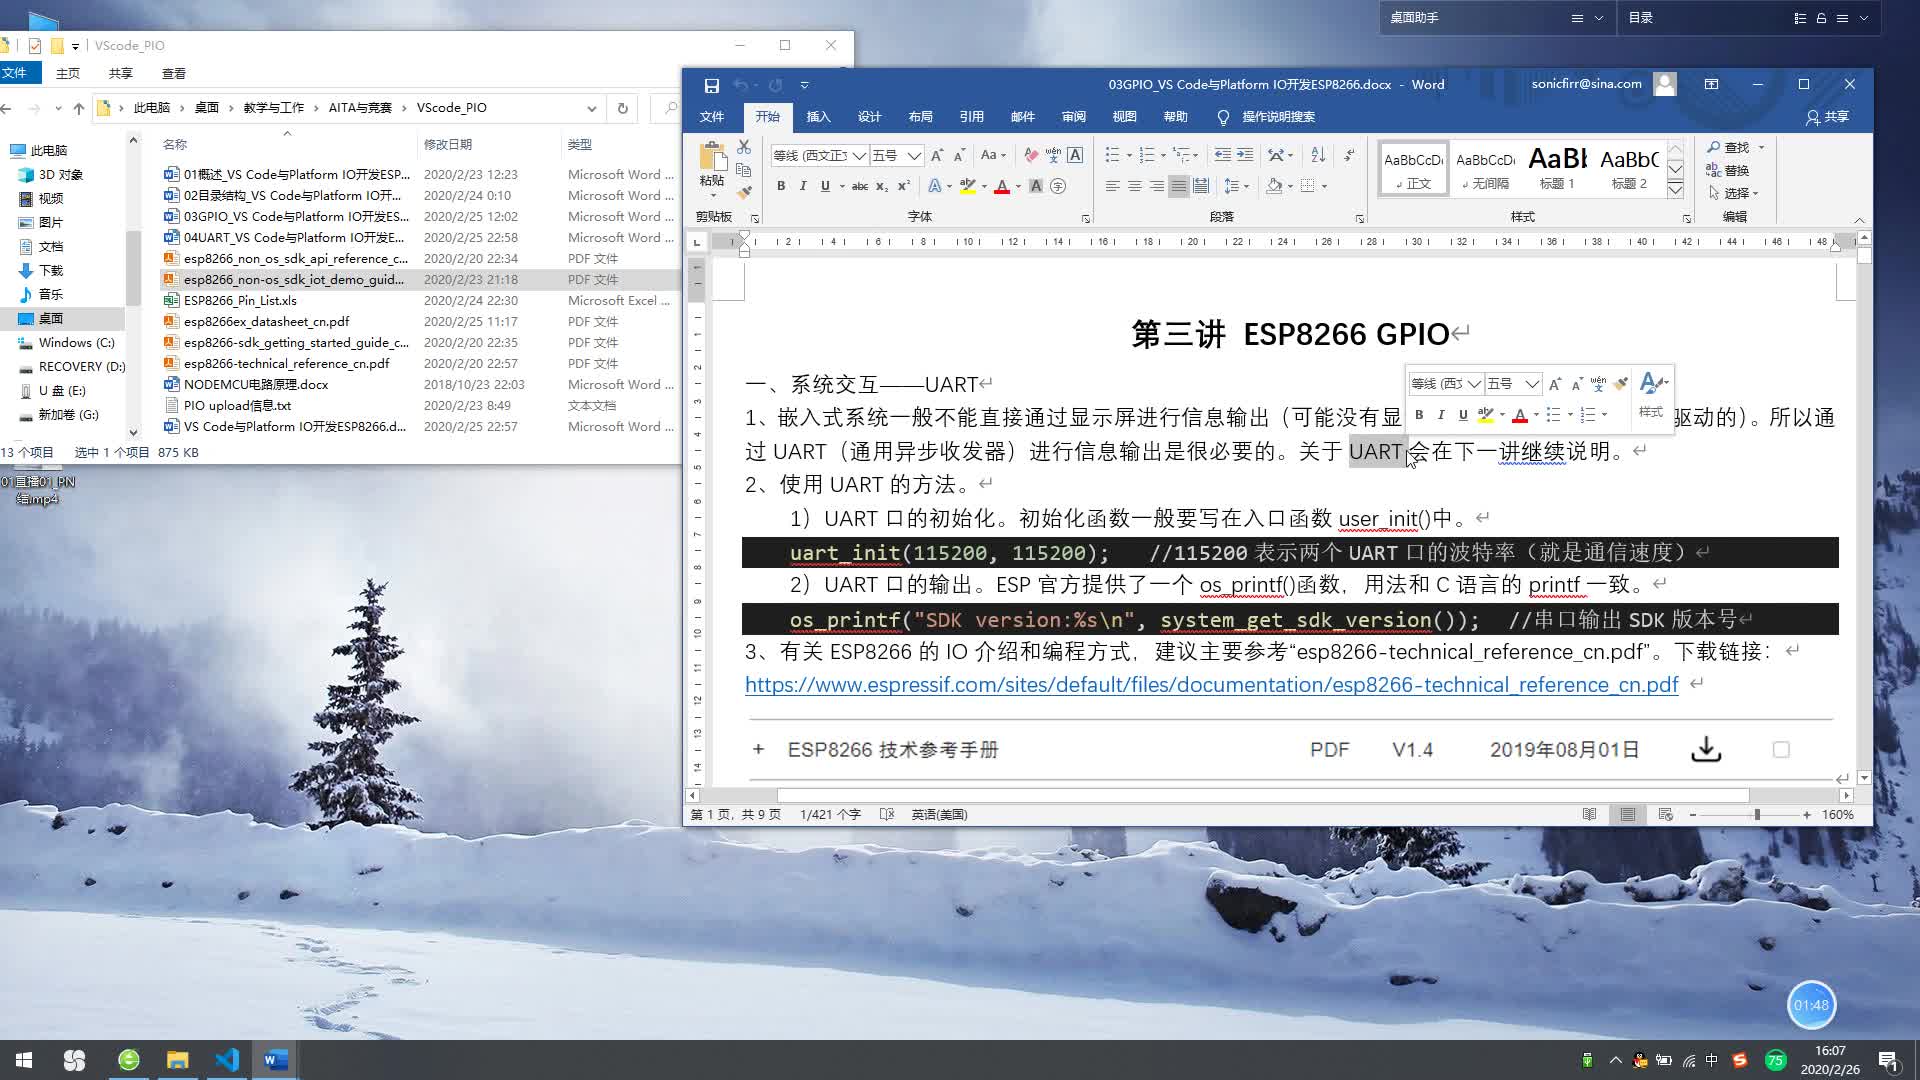Toggle Italic in the floating mini toolbar
Viewport: 1920px width, 1080px height.
(1441, 415)
